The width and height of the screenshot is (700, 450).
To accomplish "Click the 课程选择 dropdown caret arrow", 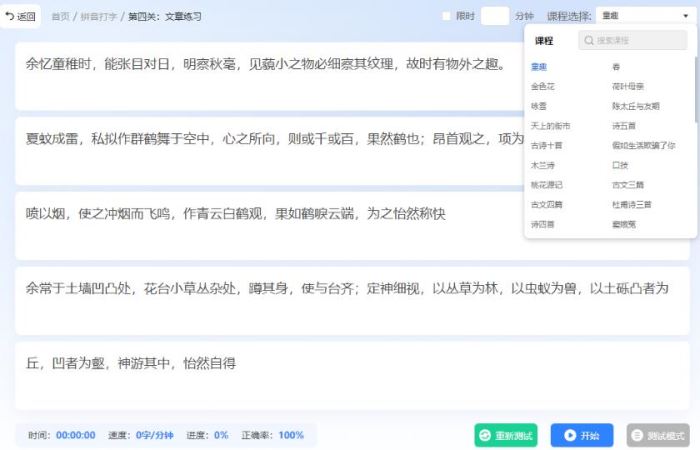I will pos(685,16).
